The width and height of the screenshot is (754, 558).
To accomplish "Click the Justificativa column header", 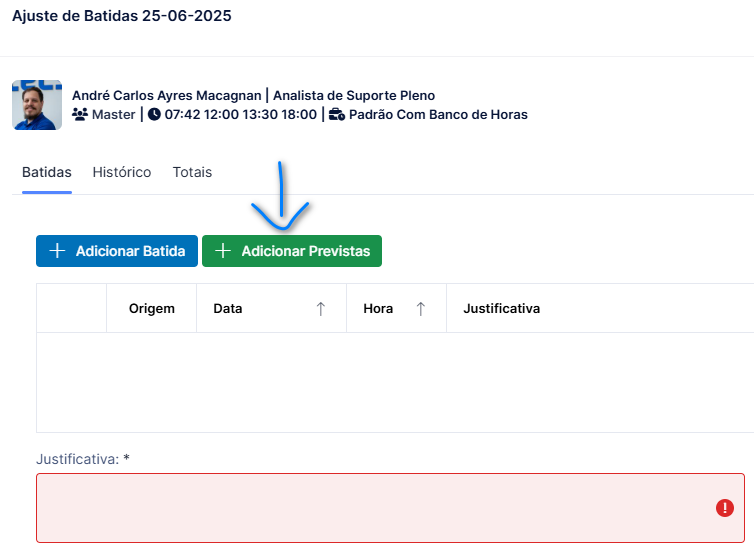I will click(x=502, y=308).
